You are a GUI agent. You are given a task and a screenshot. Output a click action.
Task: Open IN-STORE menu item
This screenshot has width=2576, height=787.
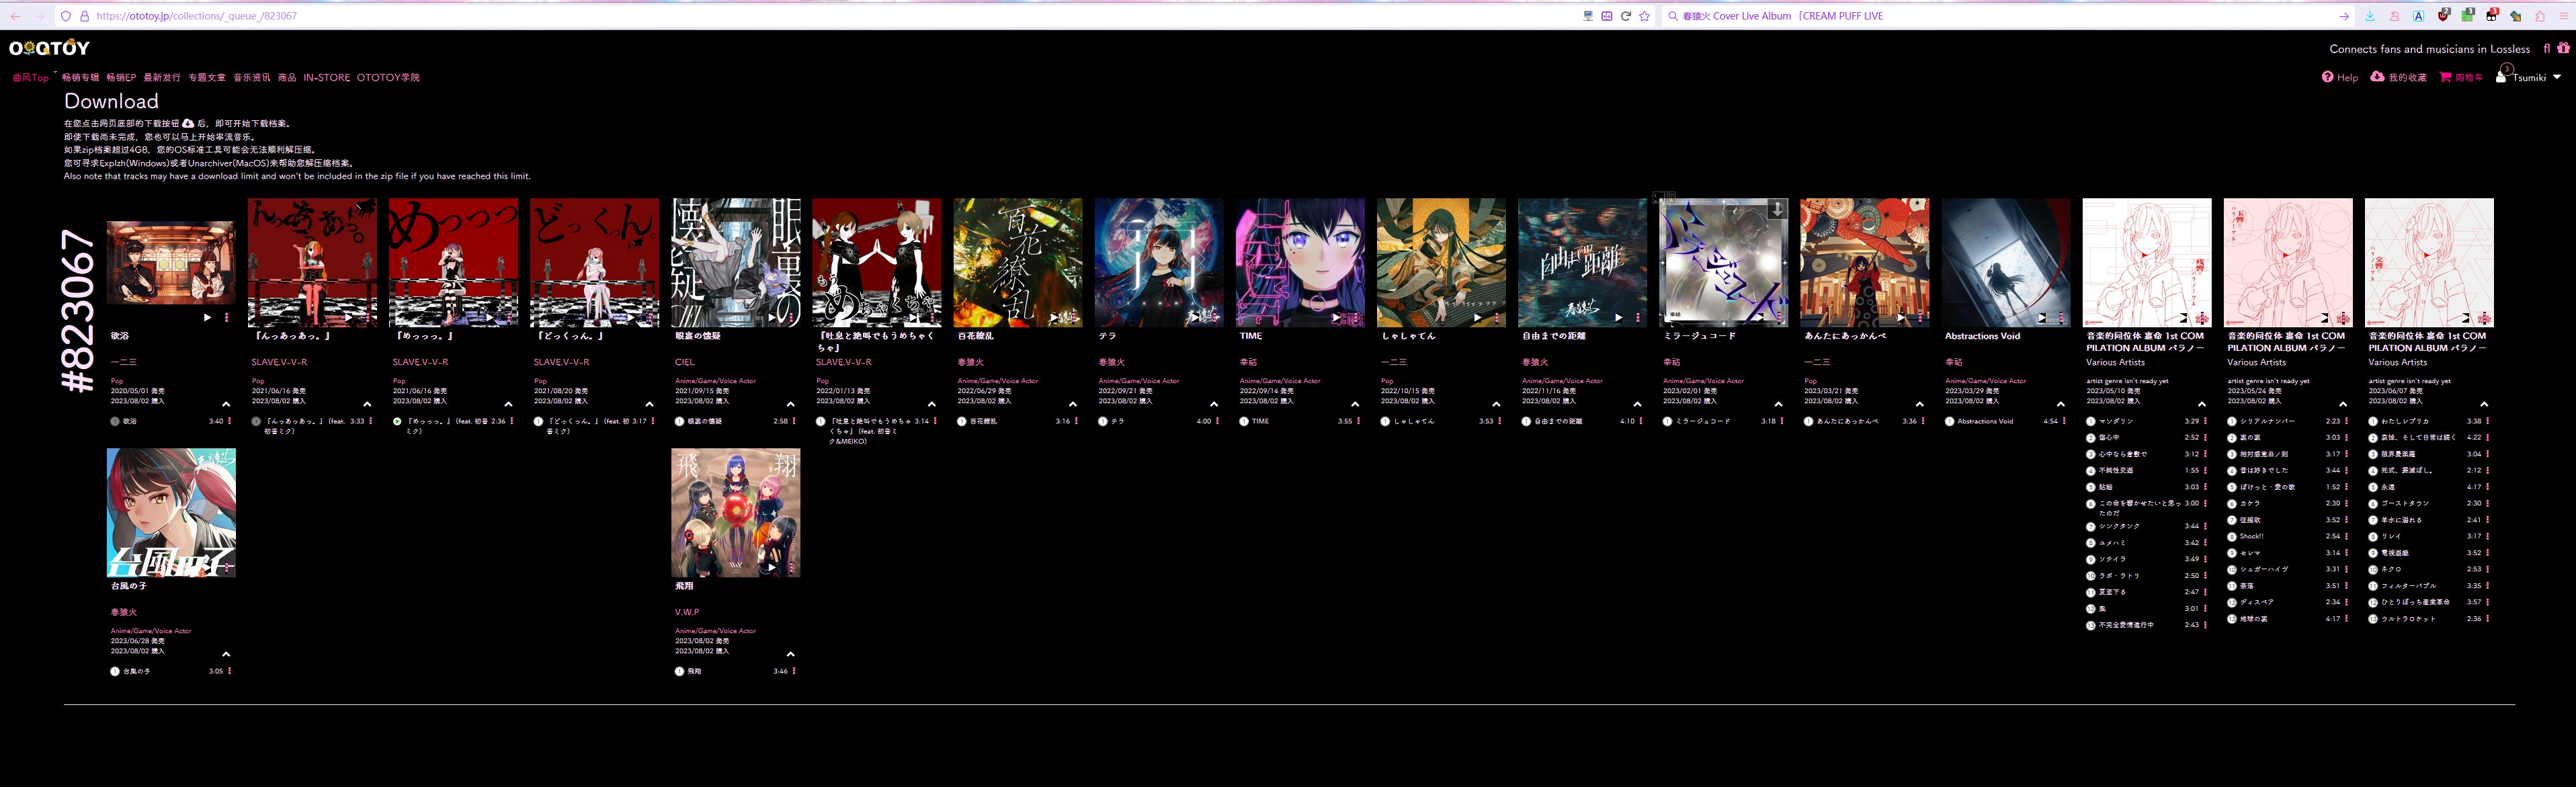[x=326, y=77]
